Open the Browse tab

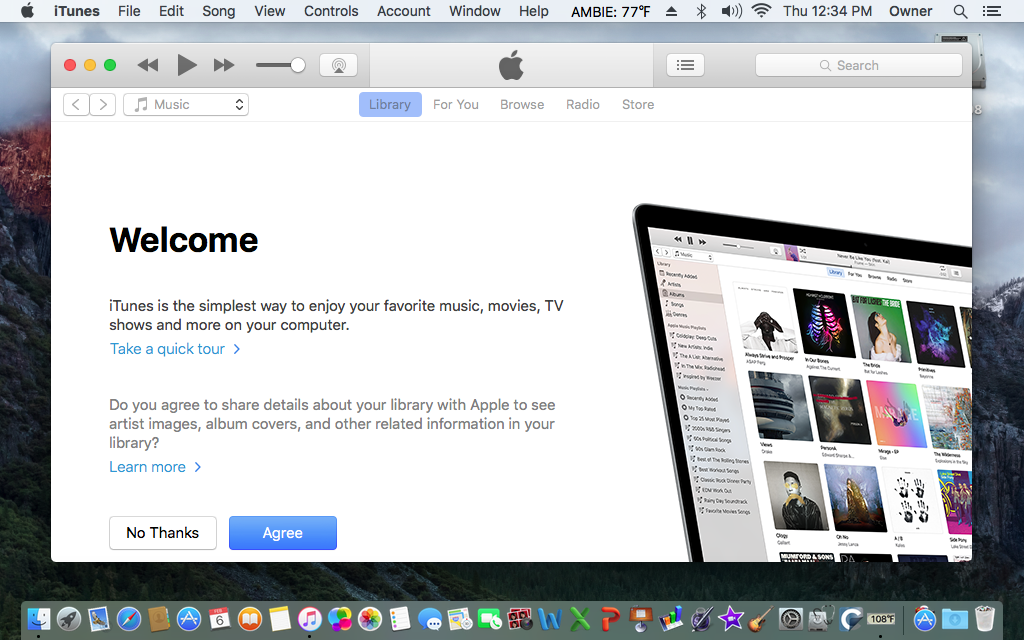point(522,104)
